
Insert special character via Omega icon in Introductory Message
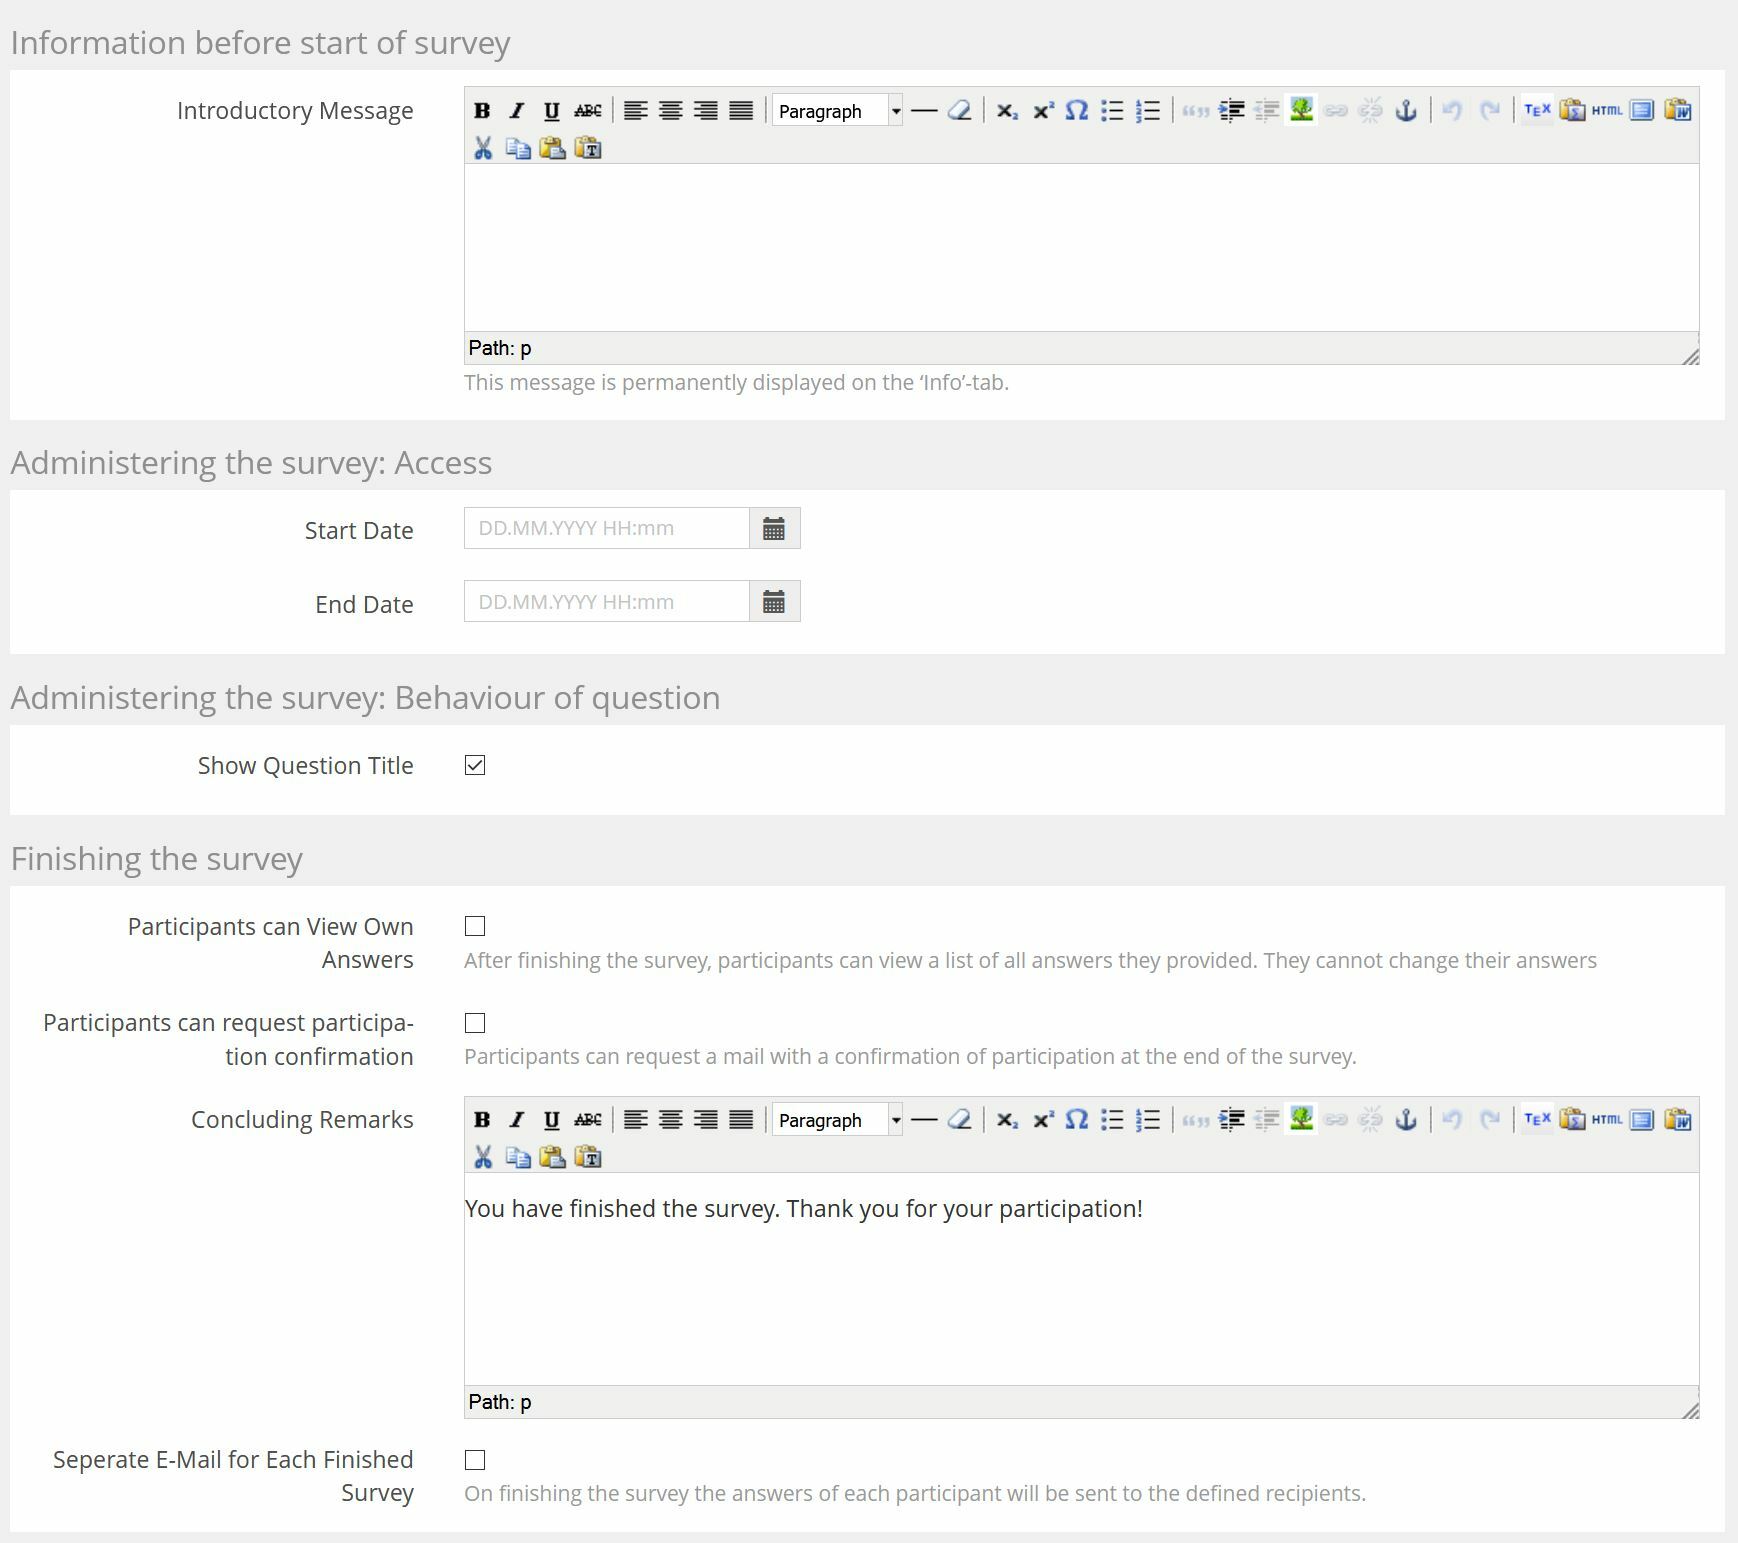coord(1076,111)
